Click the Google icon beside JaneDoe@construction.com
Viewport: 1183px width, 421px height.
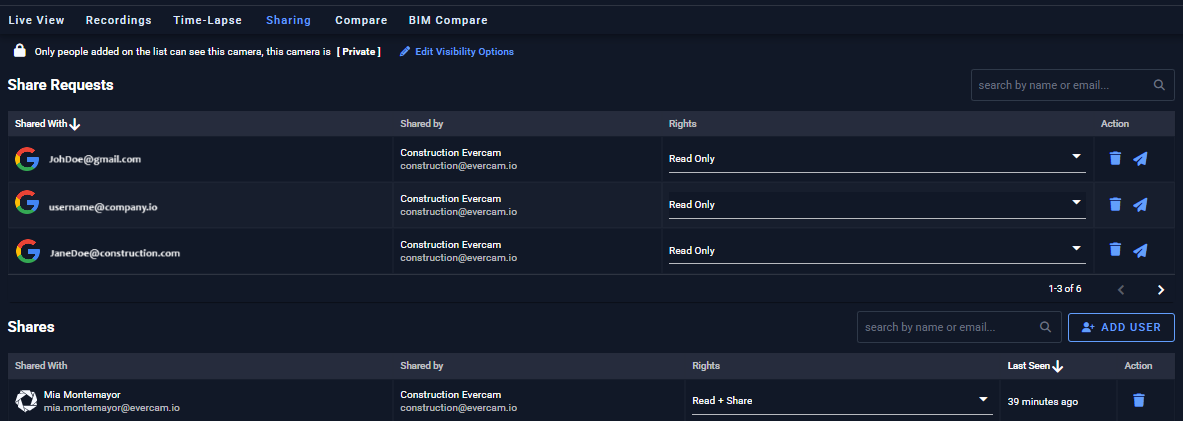[27, 250]
